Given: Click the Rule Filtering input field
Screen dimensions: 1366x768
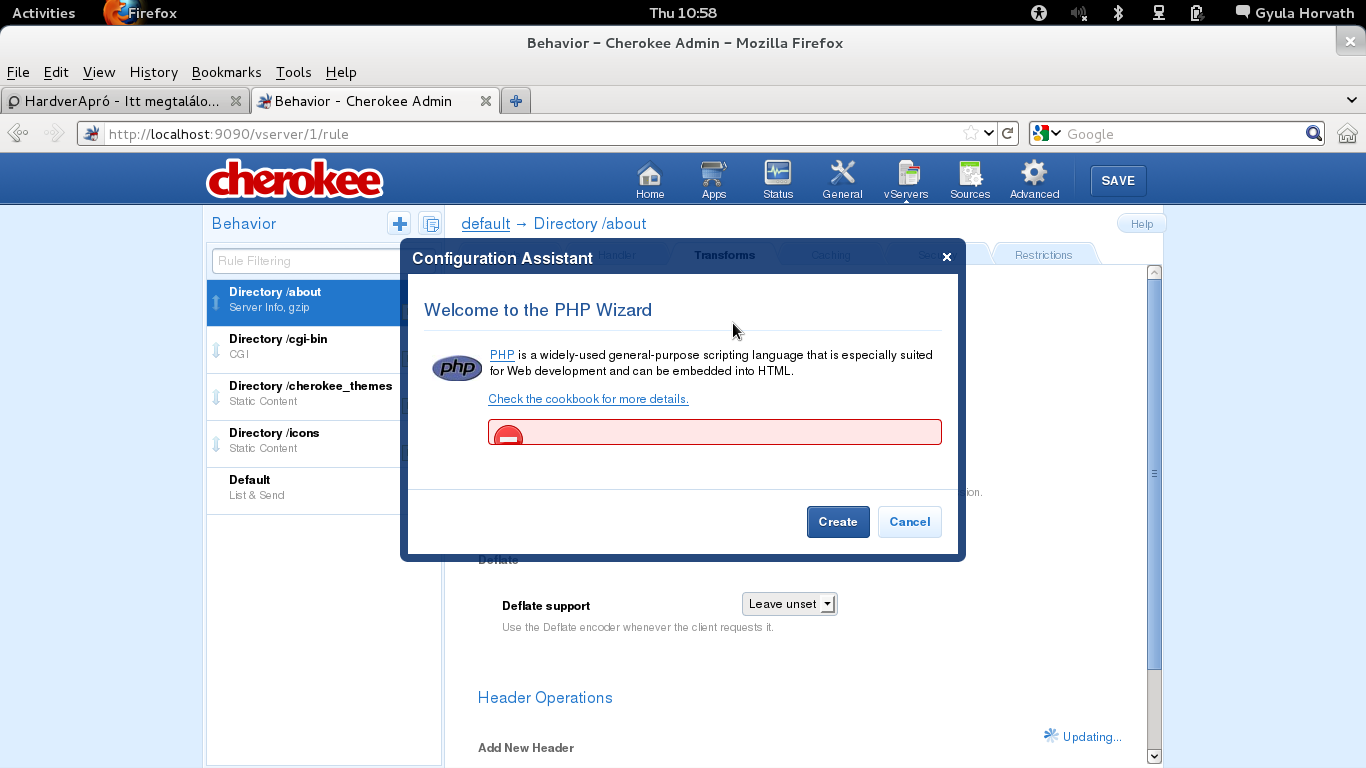Looking at the screenshot, I should tap(307, 261).
